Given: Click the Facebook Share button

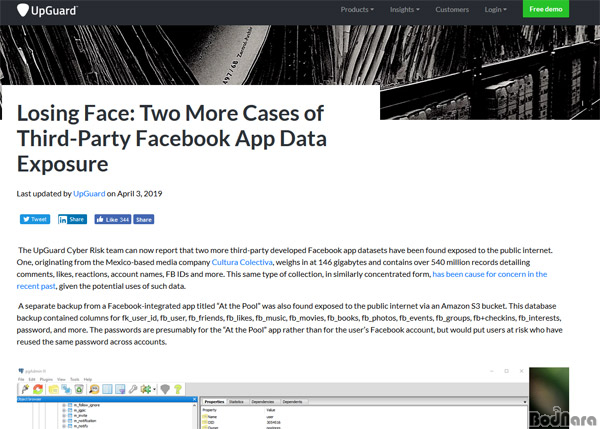Looking at the screenshot, I should pos(143,219).
